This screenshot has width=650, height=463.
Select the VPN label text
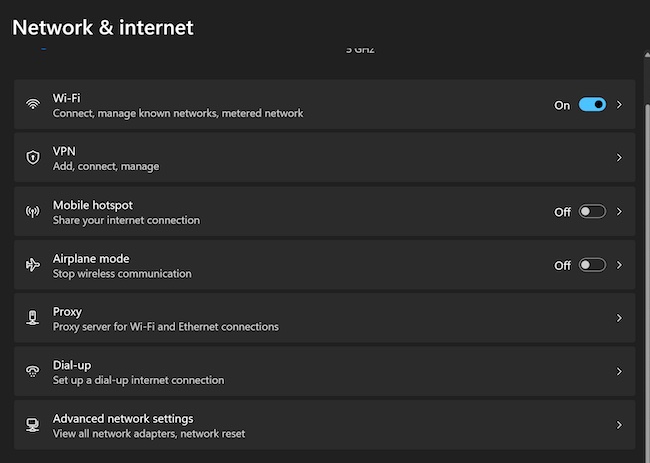click(x=64, y=151)
